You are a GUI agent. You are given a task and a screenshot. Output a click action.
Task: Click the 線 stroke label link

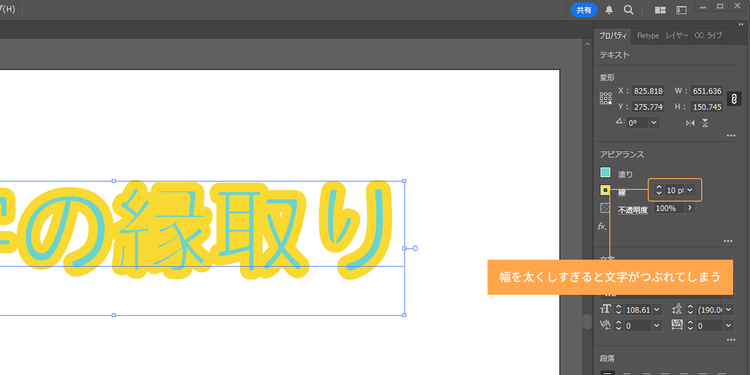point(622,193)
